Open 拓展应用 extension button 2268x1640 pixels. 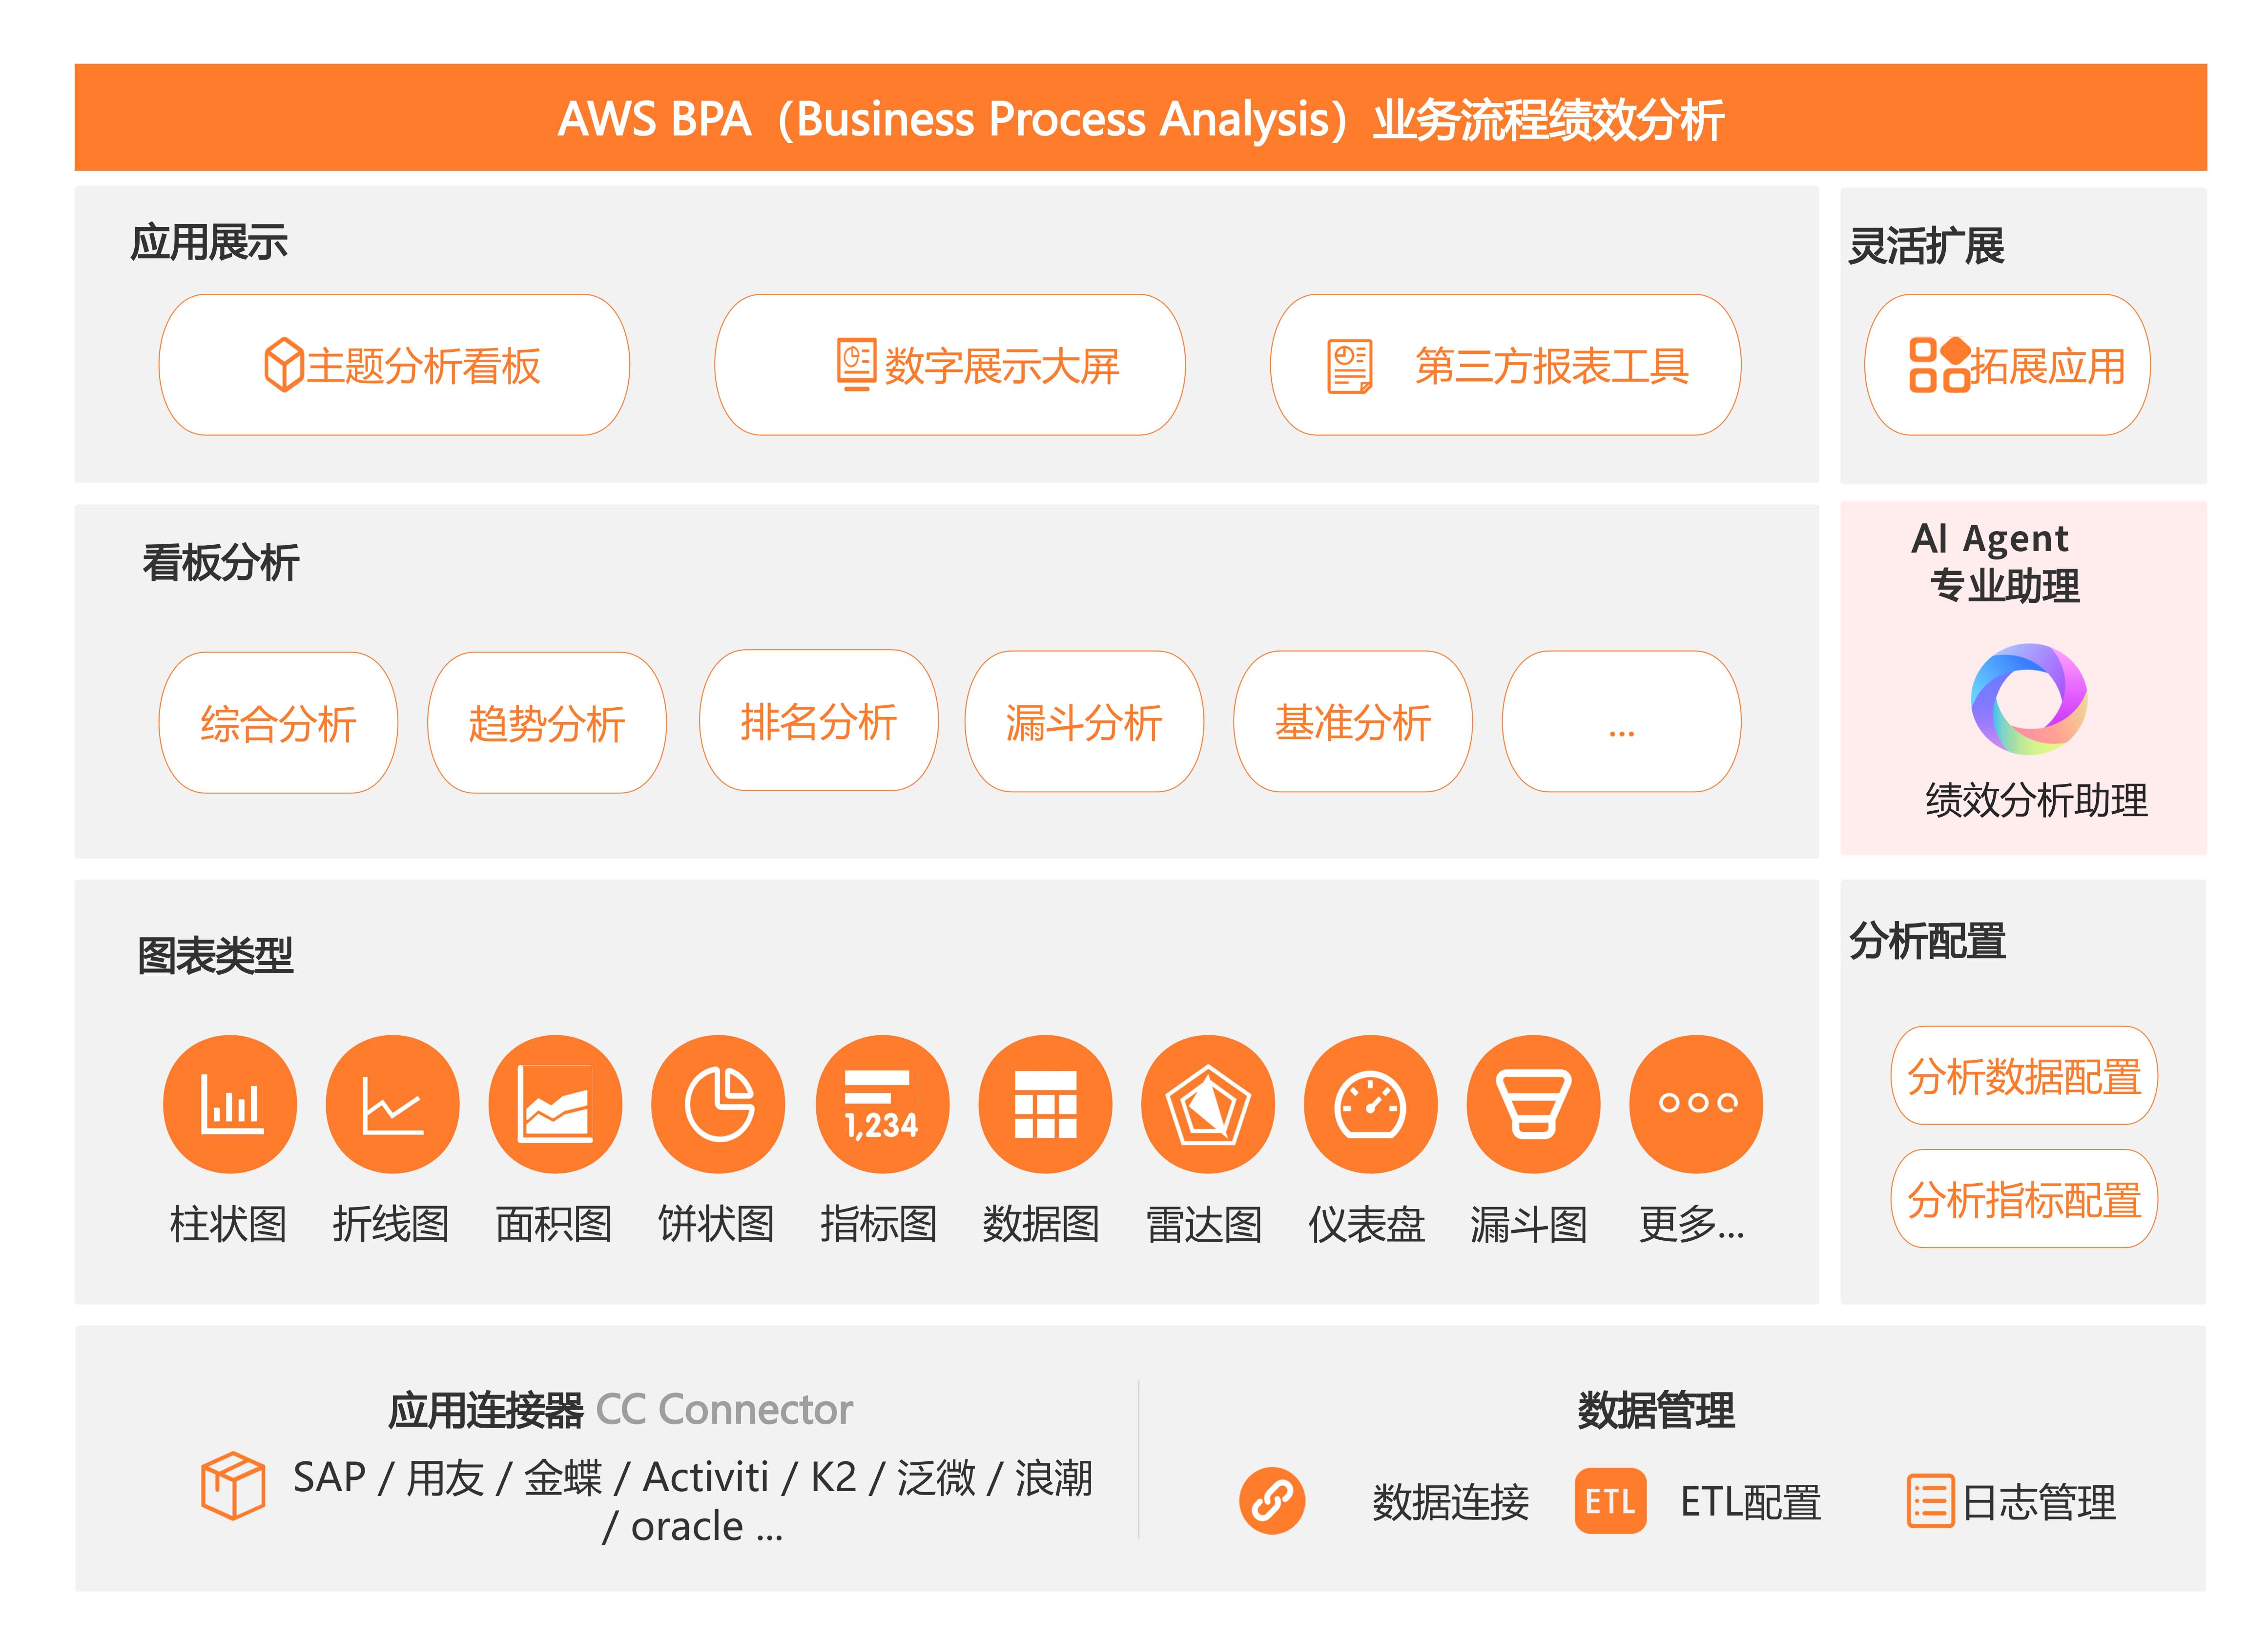click(2007, 365)
